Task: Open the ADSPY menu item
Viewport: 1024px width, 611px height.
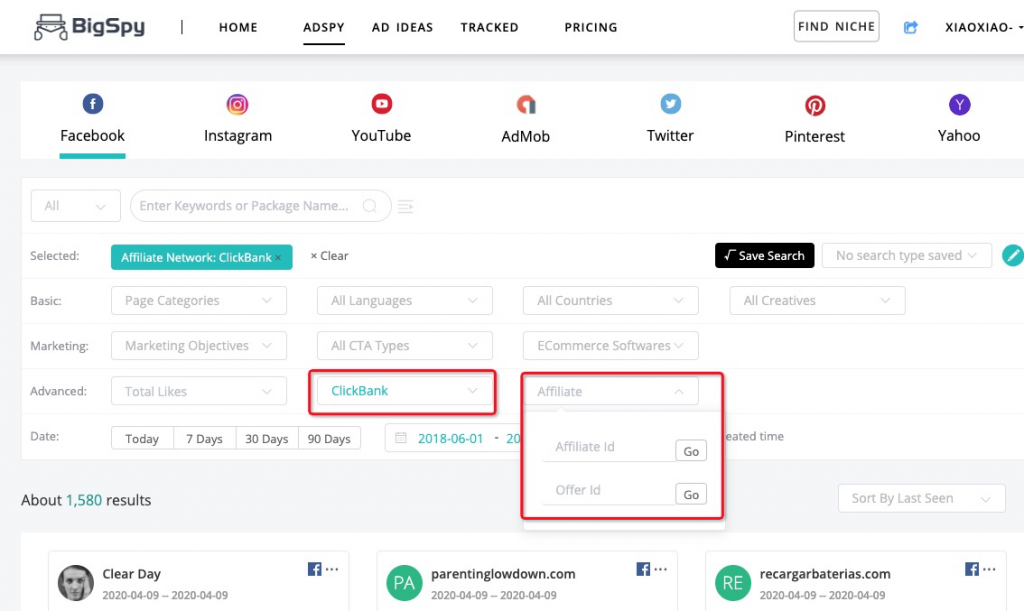Action: pyautogui.click(x=324, y=27)
